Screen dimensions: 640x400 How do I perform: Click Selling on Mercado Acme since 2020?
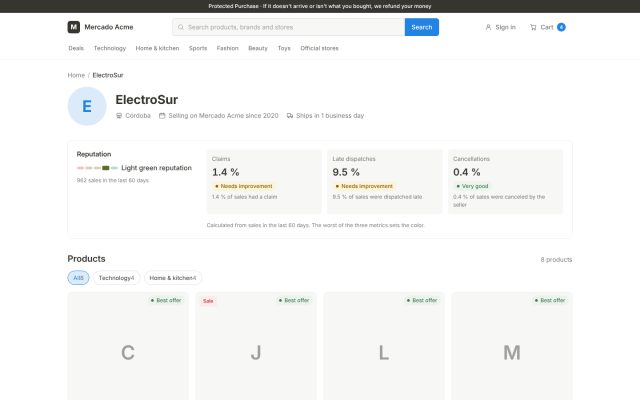223,116
